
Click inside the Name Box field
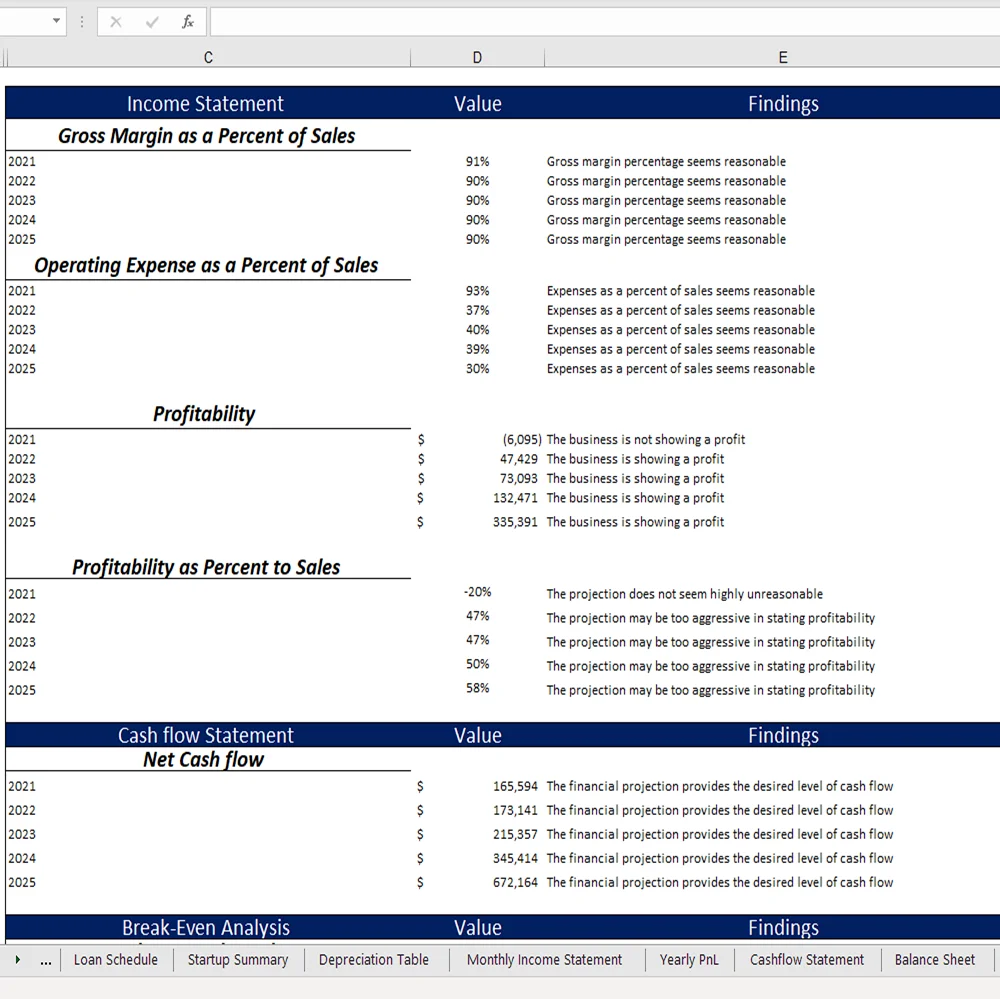25,21
